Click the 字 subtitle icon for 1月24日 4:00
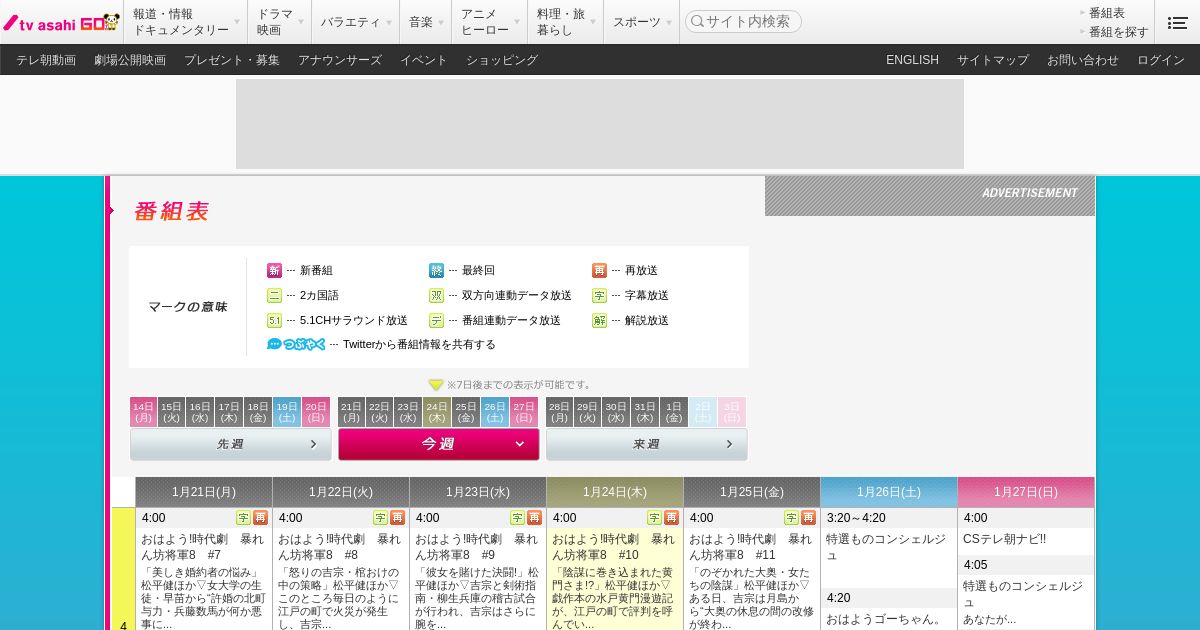This screenshot has height=630, width=1200. (x=654, y=518)
